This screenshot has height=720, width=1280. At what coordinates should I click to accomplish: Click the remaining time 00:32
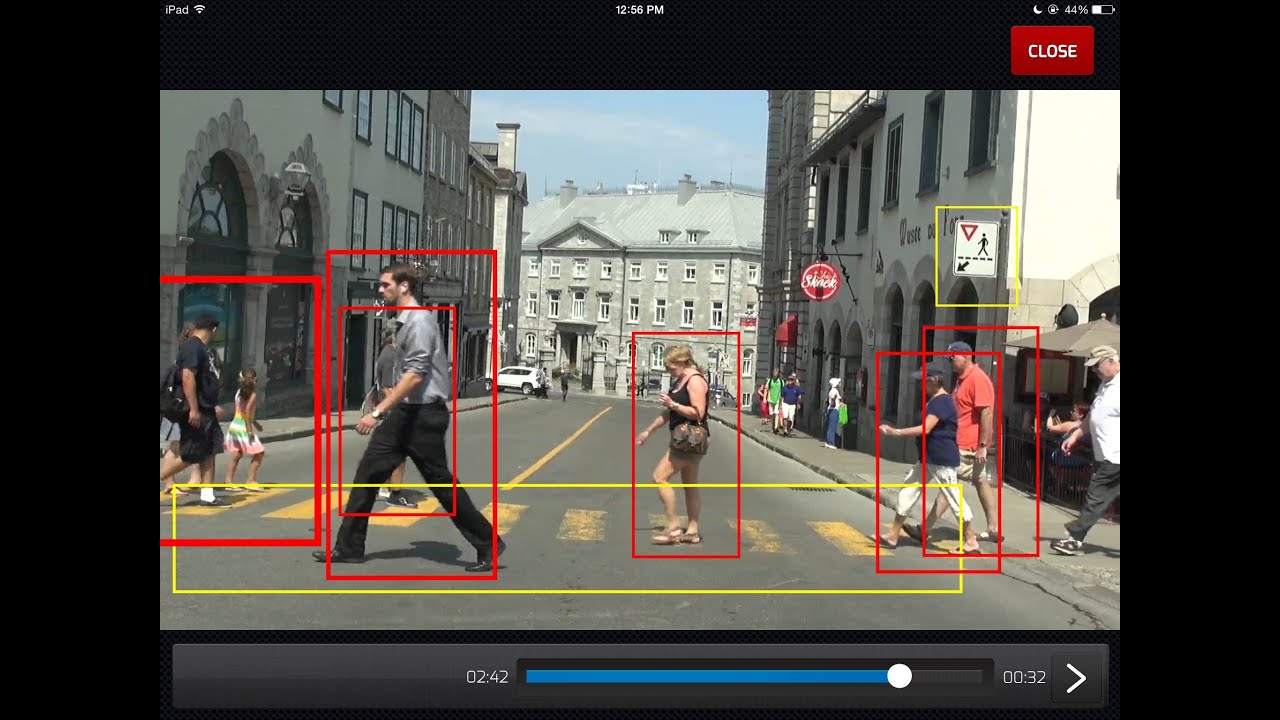(1024, 677)
